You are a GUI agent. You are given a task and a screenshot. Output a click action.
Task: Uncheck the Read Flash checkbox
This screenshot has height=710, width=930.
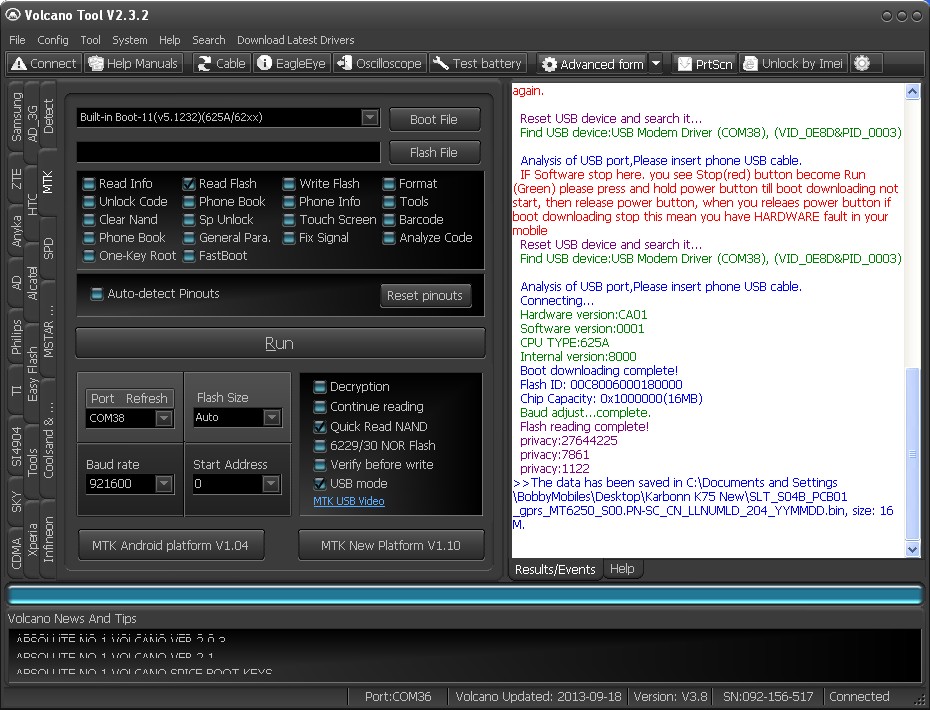tap(189, 183)
